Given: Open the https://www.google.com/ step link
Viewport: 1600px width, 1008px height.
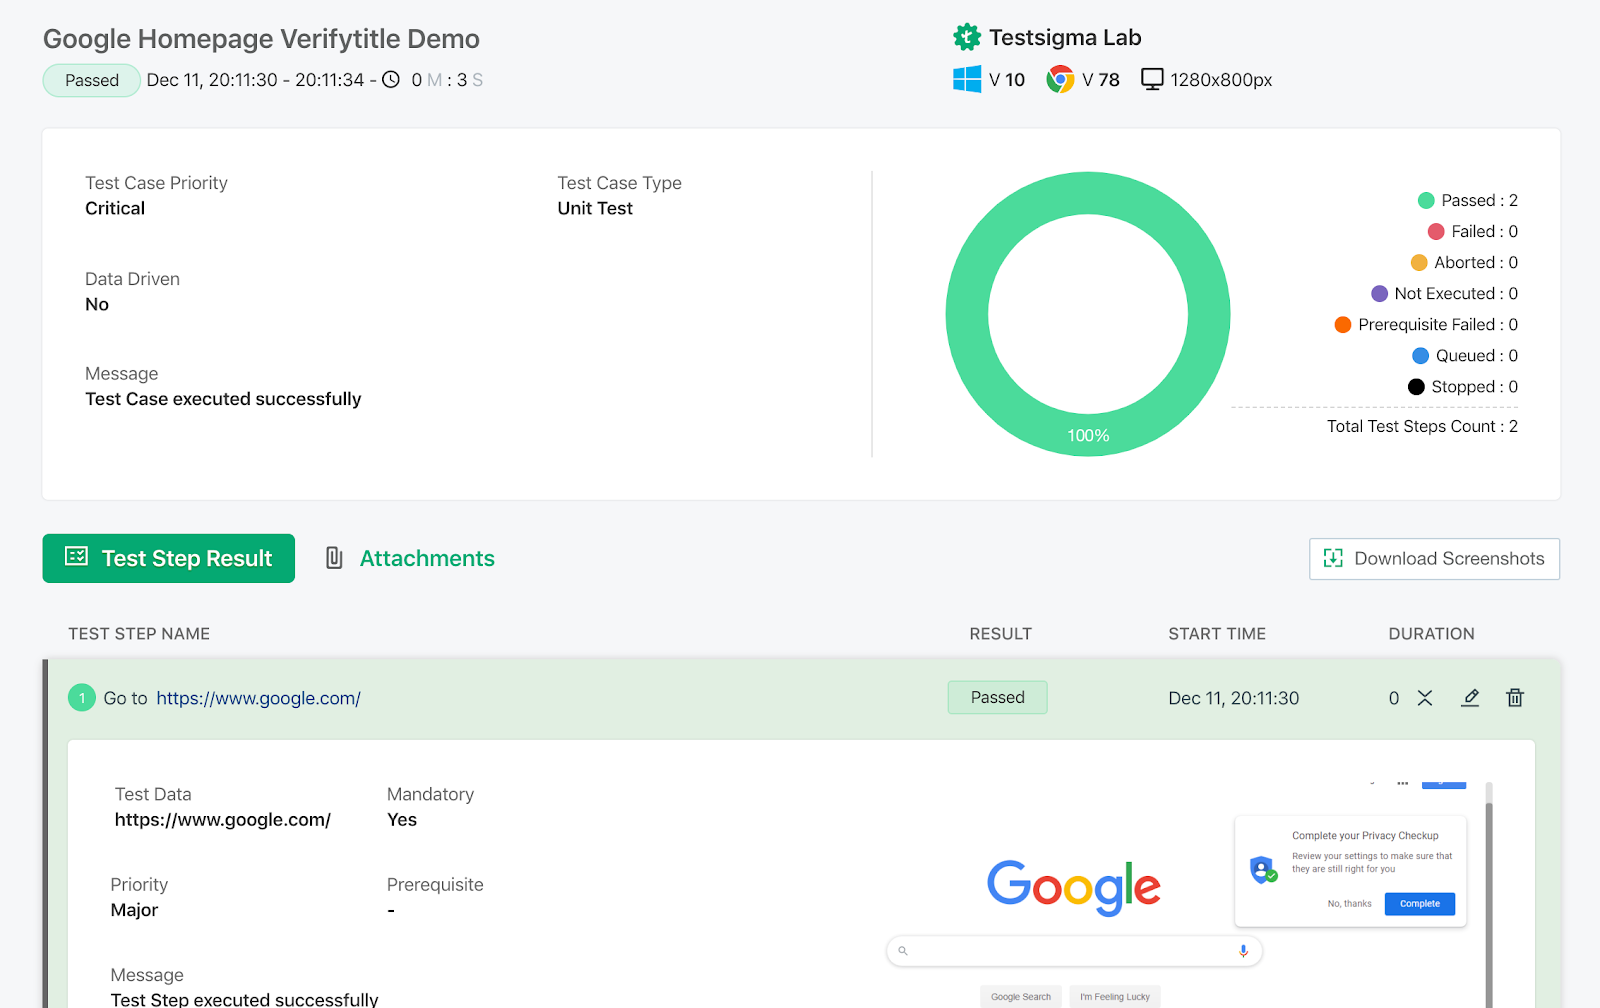Looking at the screenshot, I should (x=259, y=698).
